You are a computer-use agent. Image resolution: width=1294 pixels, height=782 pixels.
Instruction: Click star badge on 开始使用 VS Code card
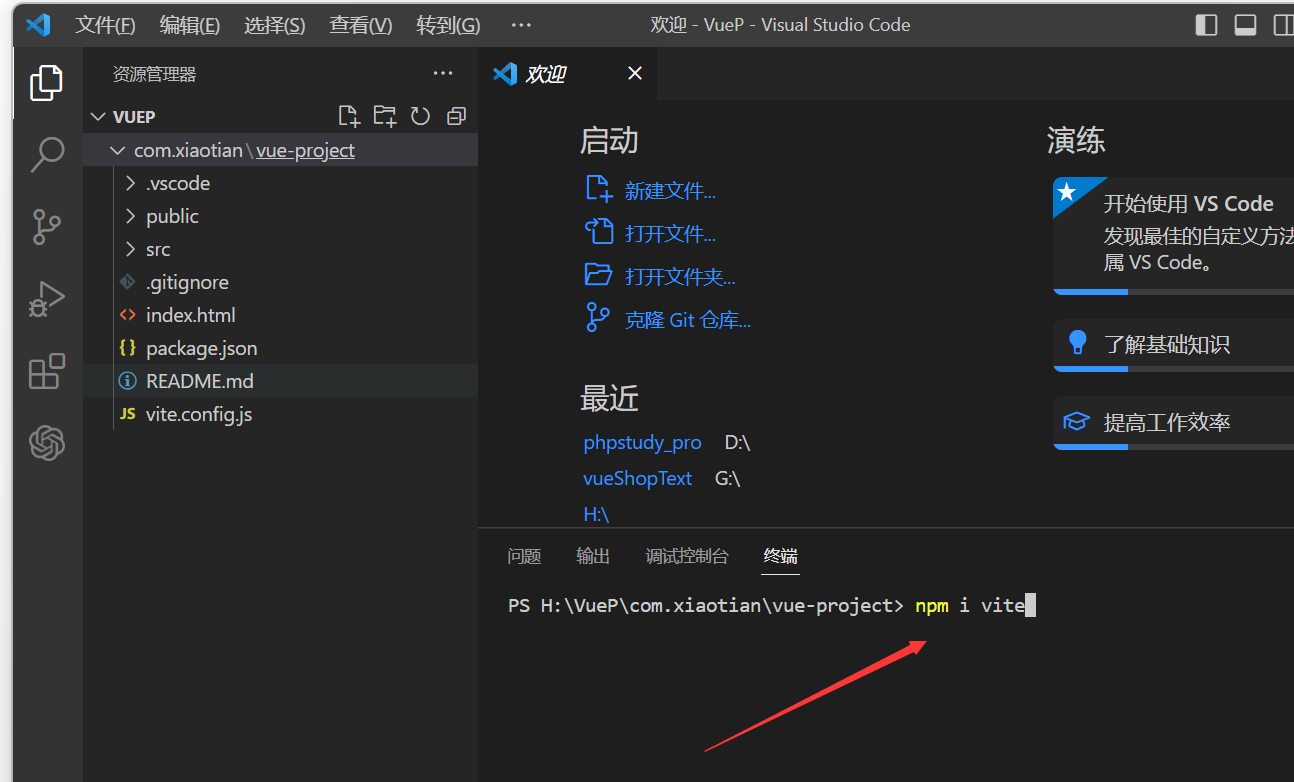(1068, 191)
